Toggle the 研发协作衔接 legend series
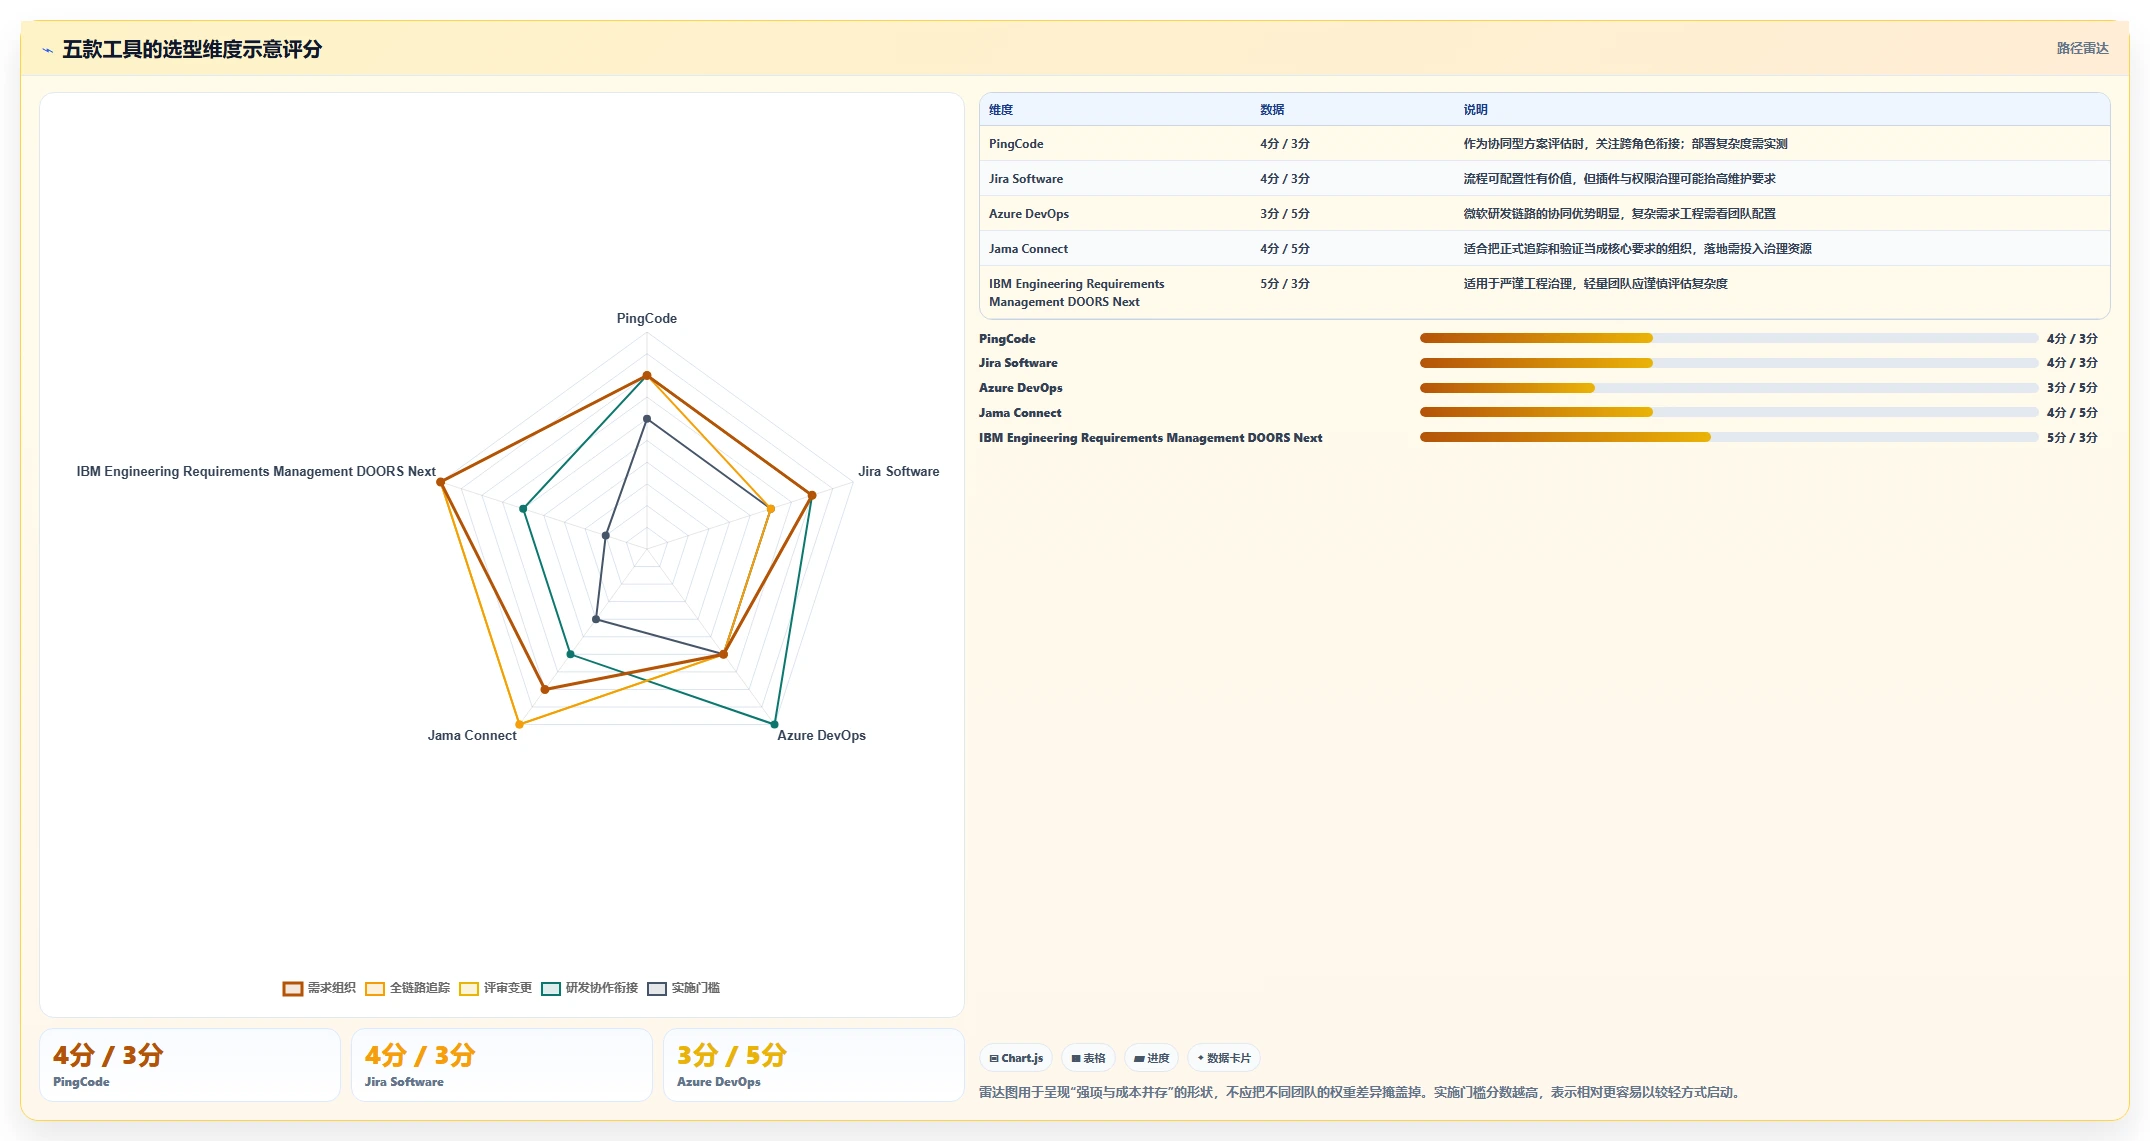Viewport: 2150px width, 1141px height. 590,988
